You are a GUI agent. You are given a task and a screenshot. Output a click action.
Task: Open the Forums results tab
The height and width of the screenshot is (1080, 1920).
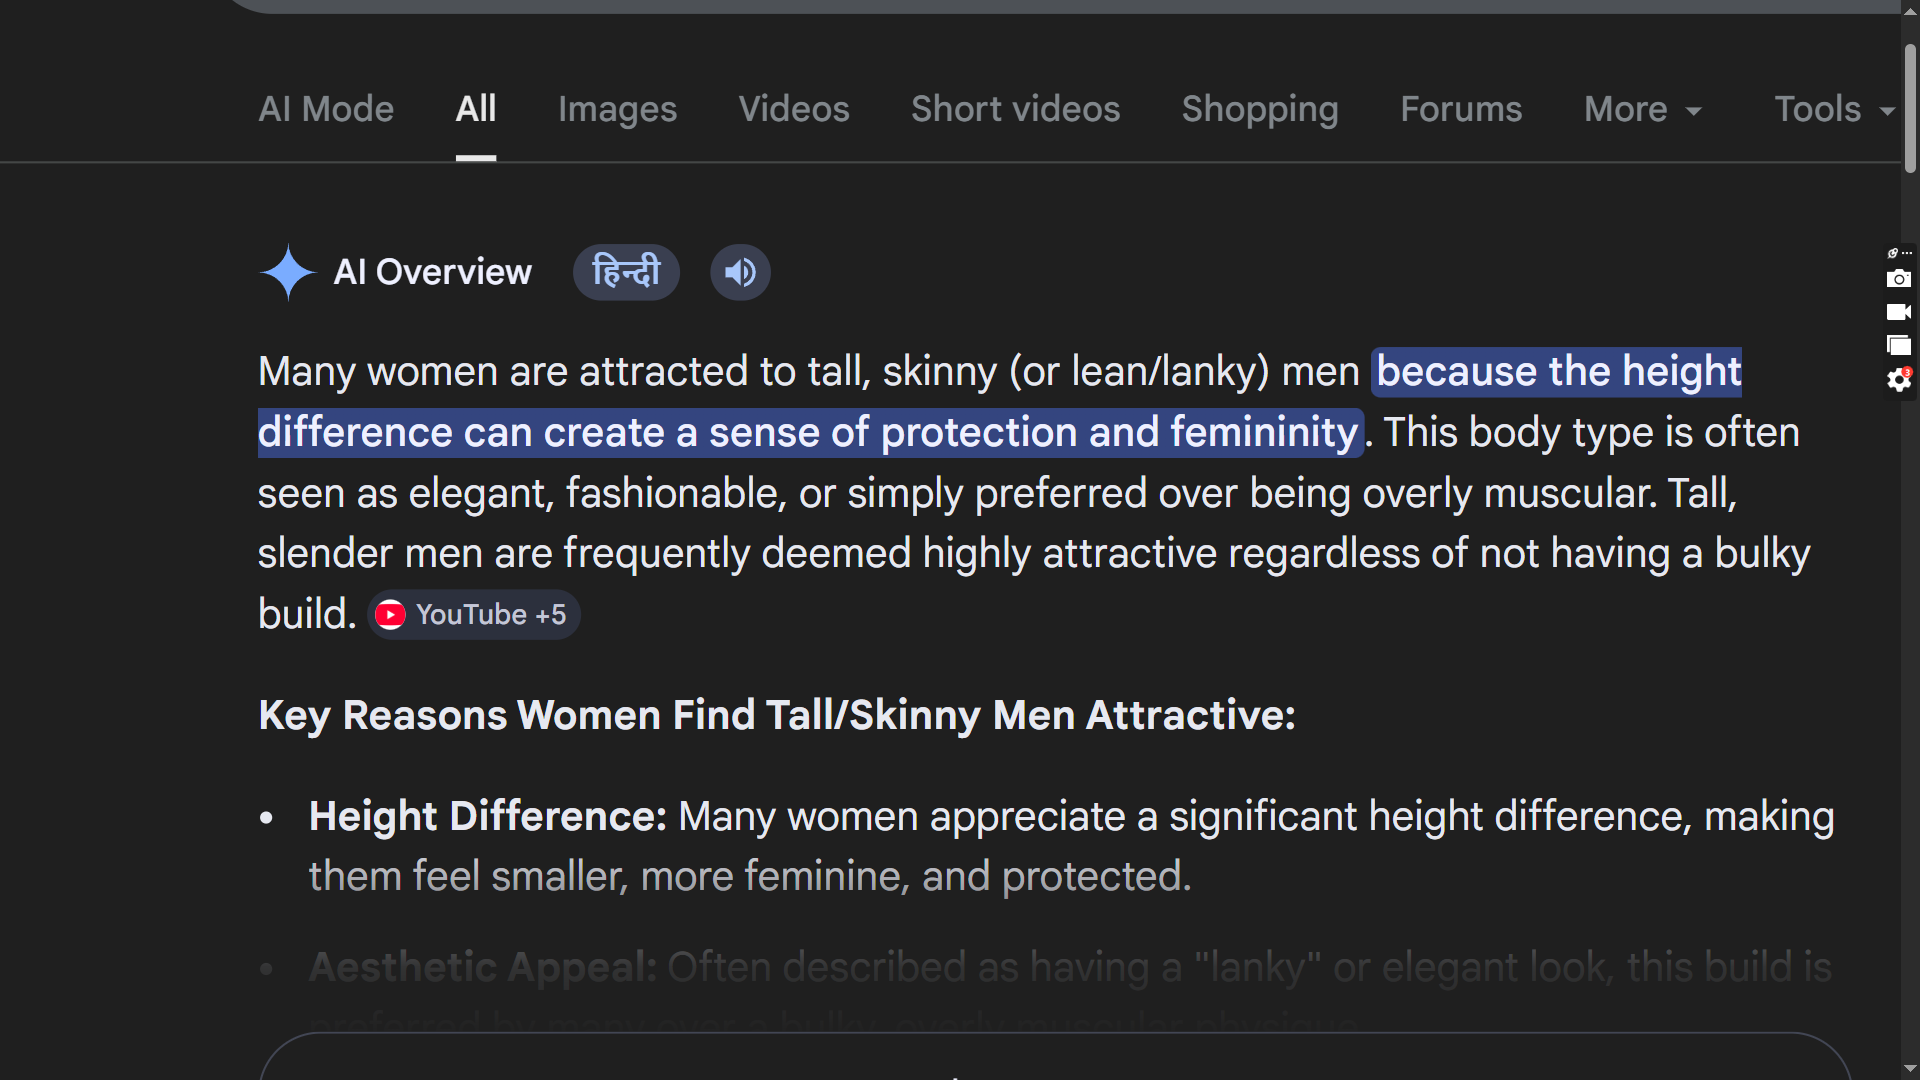click(x=1461, y=109)
